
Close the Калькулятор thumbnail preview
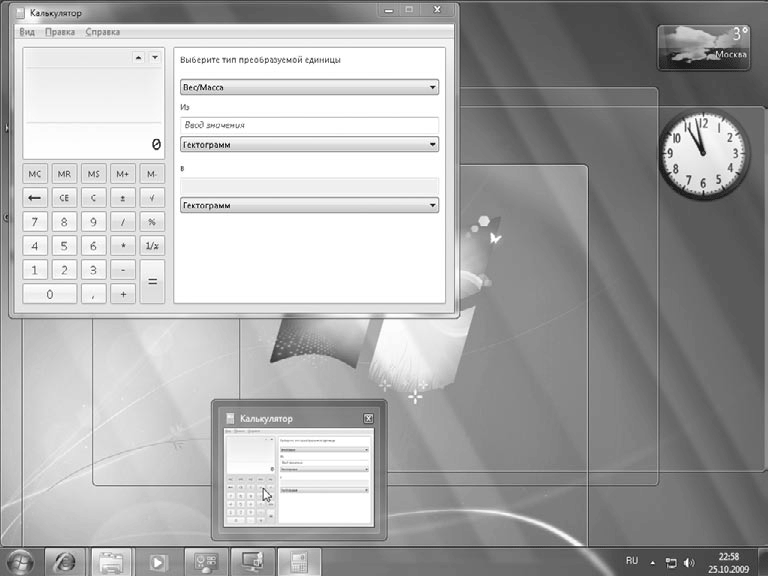point(368,418)
